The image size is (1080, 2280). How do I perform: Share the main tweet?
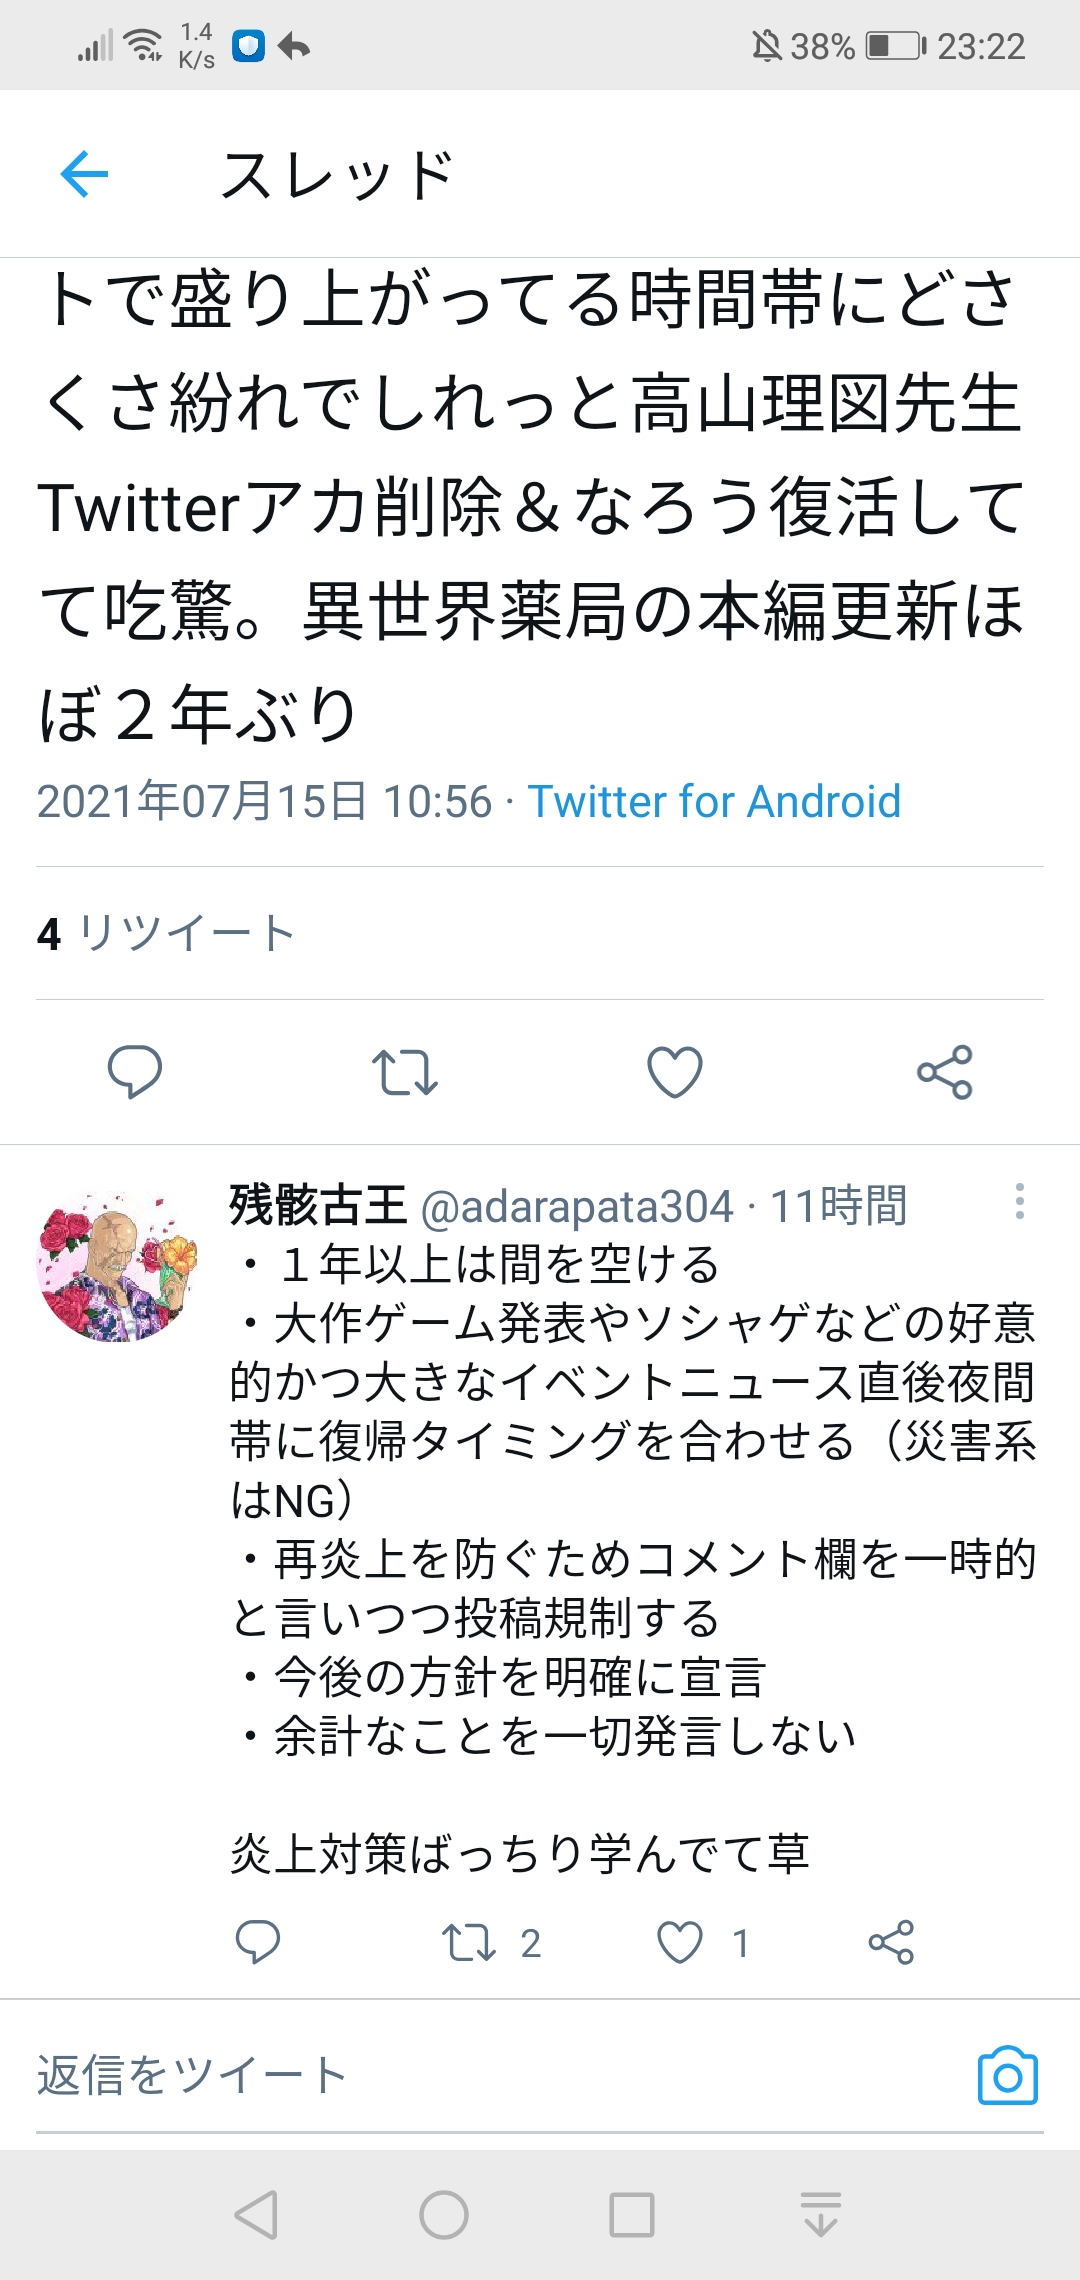pos(945,1072)
